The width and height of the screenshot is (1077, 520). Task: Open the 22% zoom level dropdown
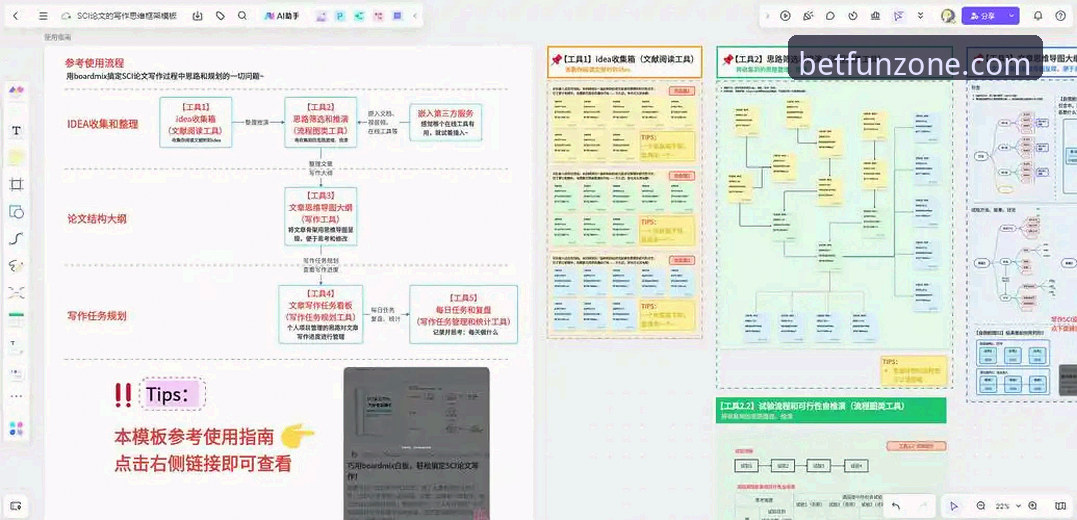[x=1006, y=506]
